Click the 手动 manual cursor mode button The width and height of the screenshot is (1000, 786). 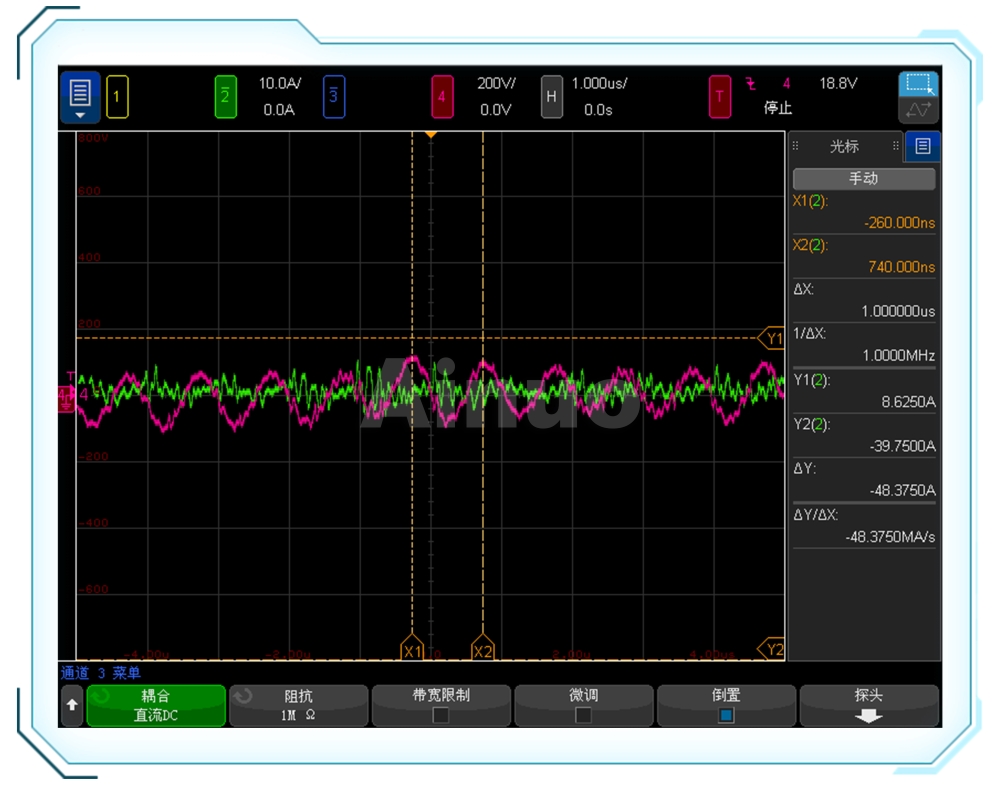click(863, 179)
